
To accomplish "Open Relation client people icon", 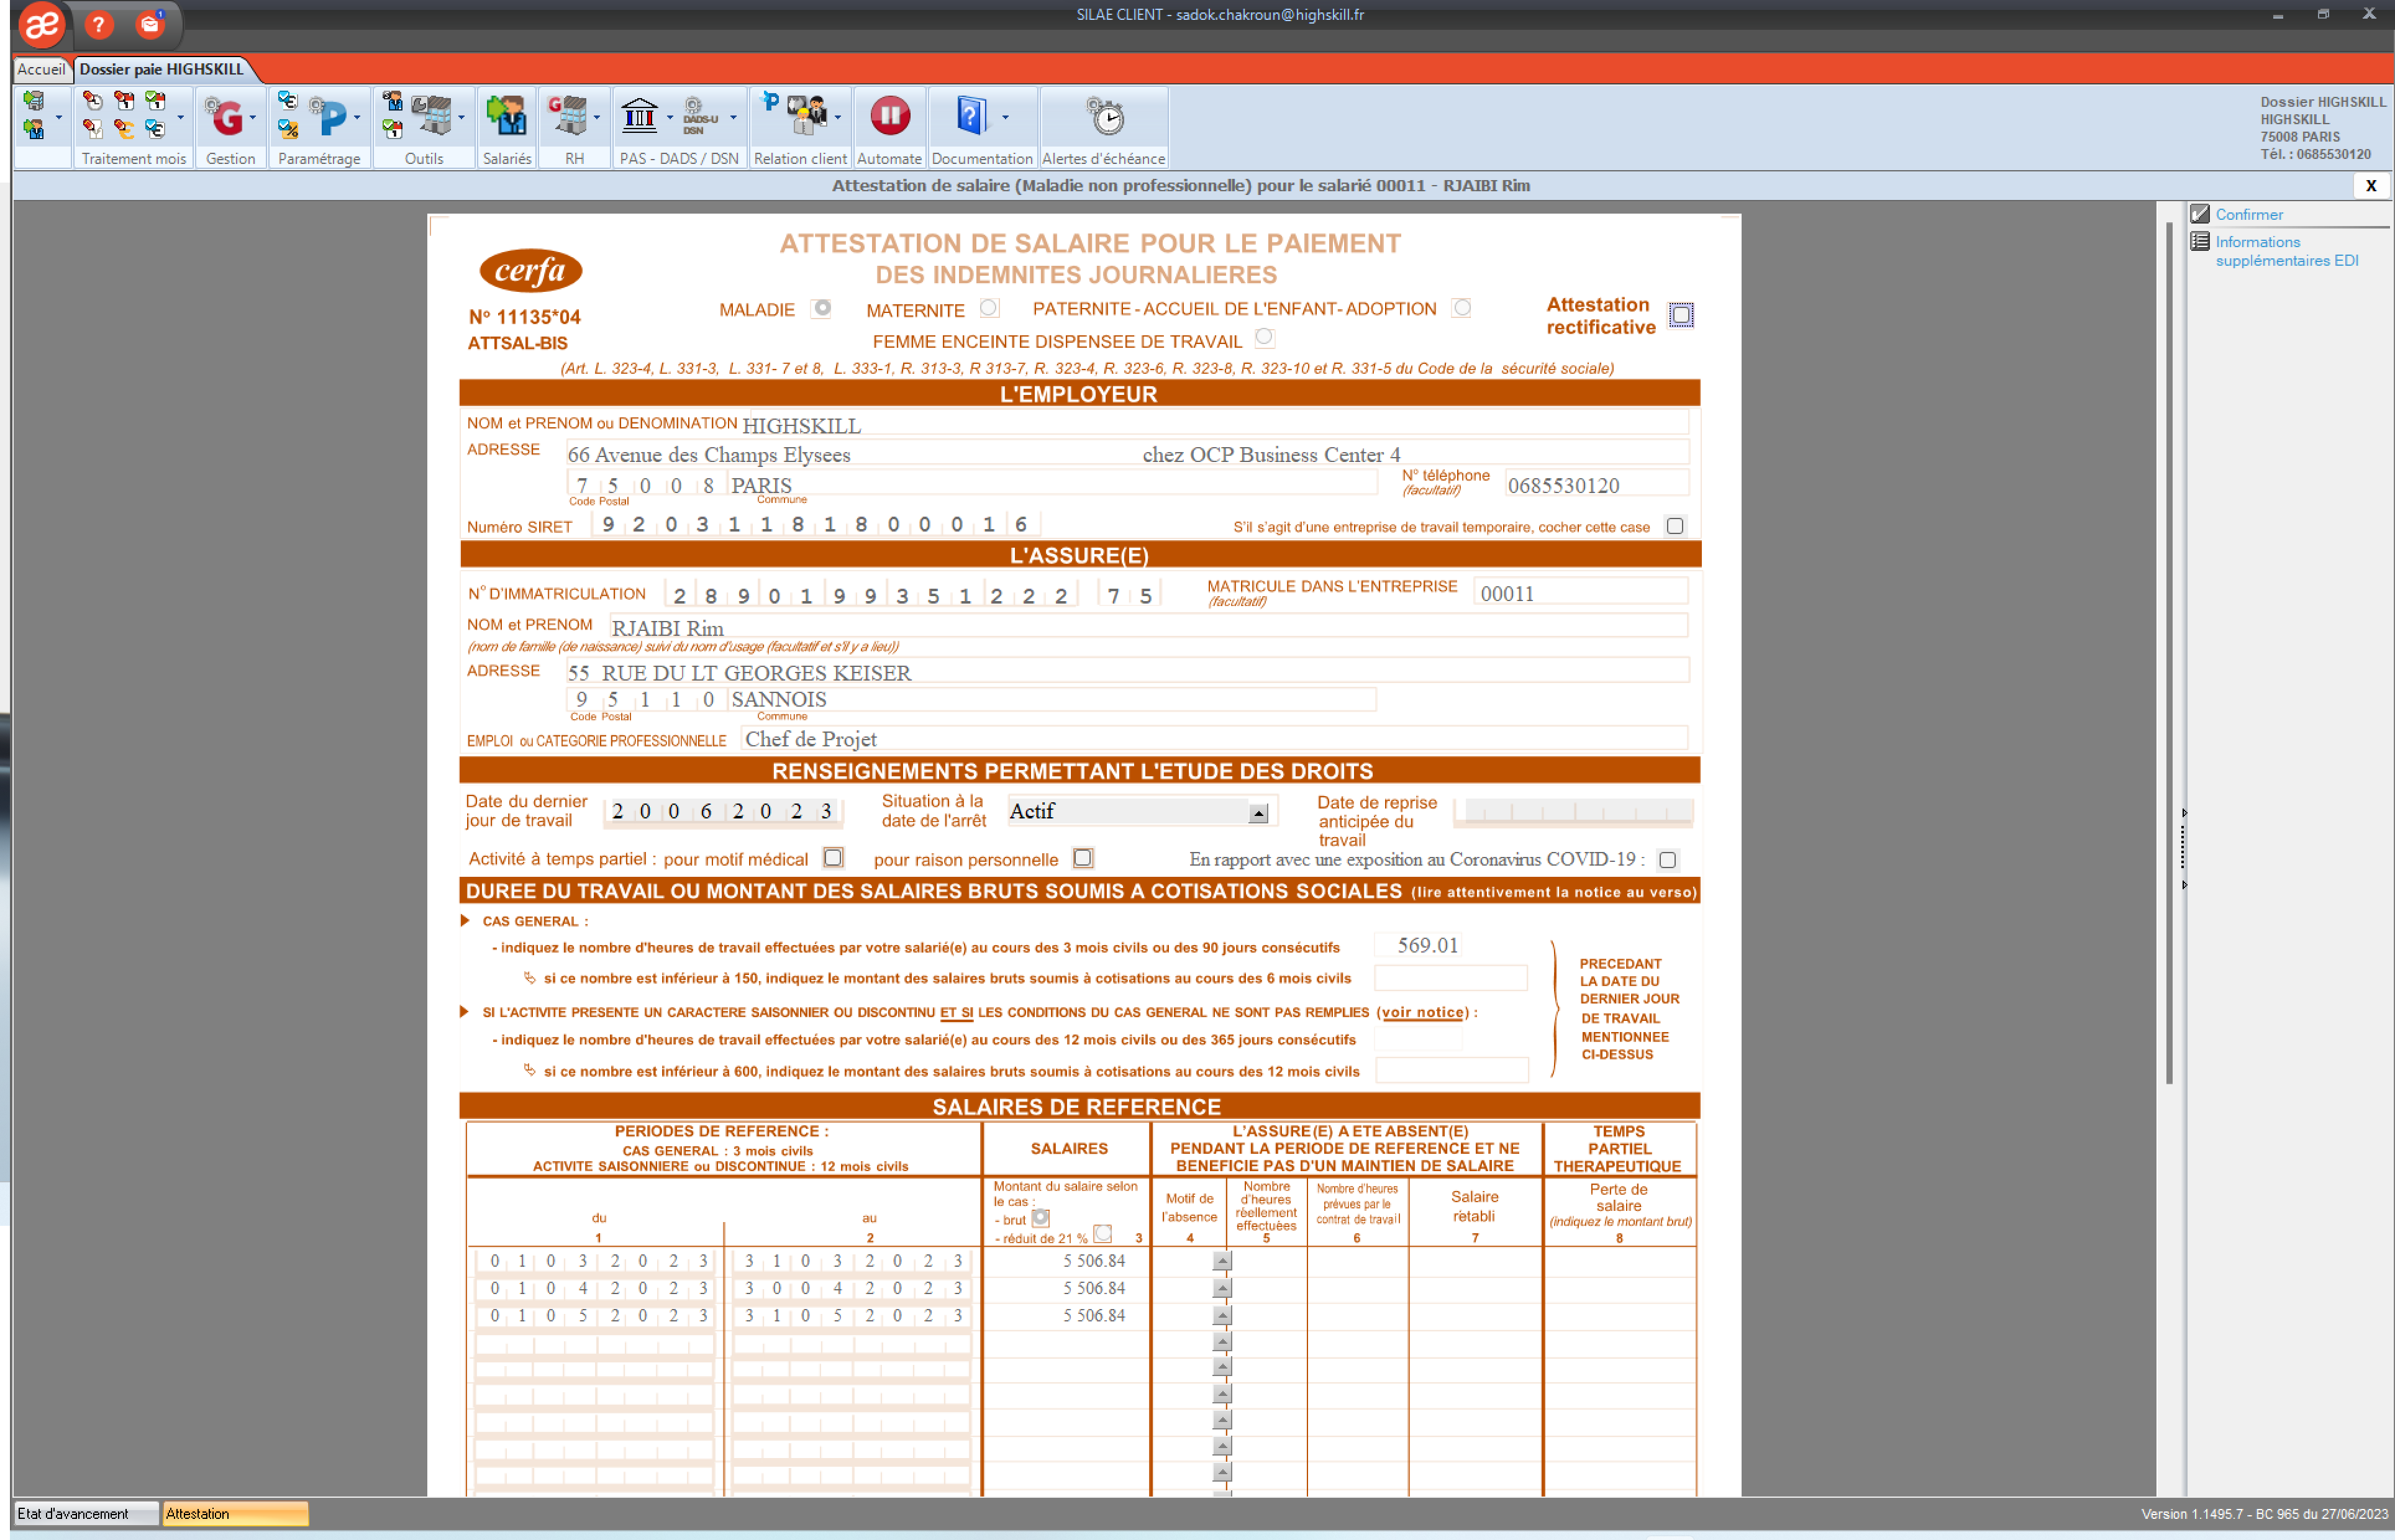I will [807, 117].
